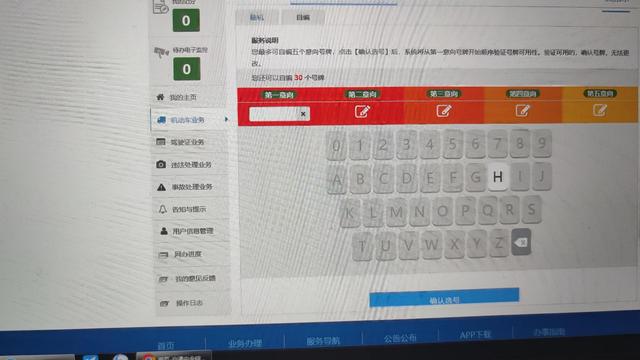640x360 pixels.
Task: Hit the backspace key on the on-screen keyboard
Action: tap(521, 242)
